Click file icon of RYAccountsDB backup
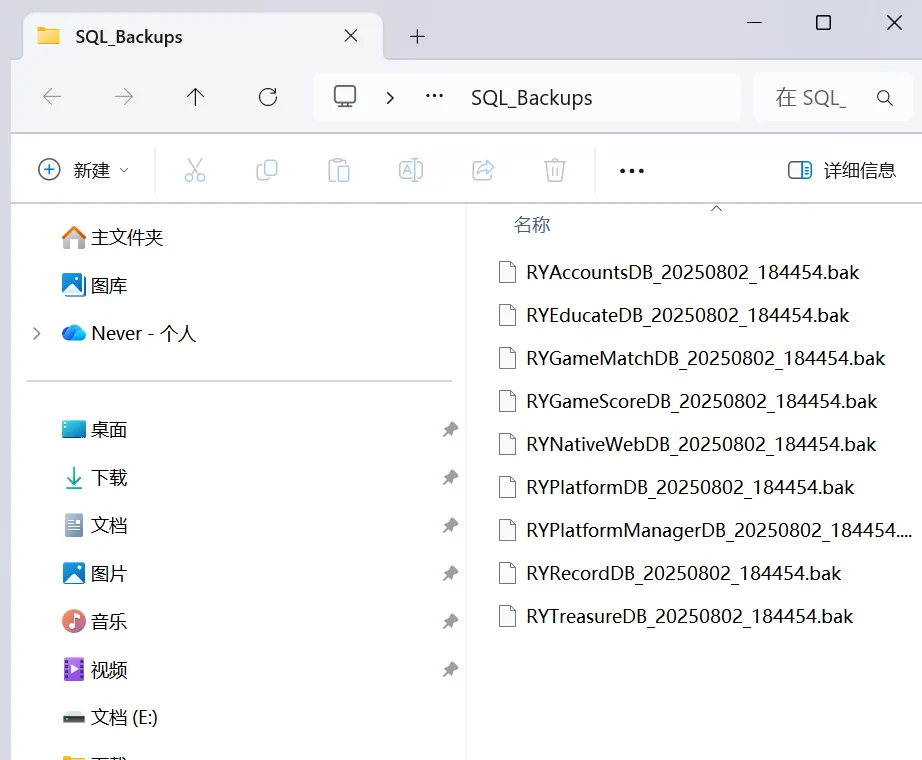Image resolution: width=922 pixels, height=760 pixels. click(x=507, y=272)
